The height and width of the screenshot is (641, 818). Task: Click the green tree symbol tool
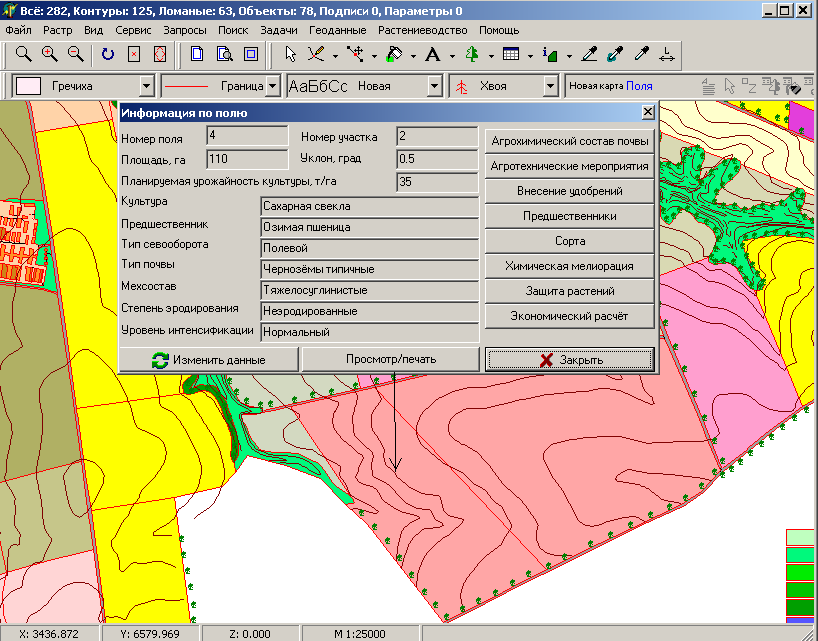[x=471, y=54]
